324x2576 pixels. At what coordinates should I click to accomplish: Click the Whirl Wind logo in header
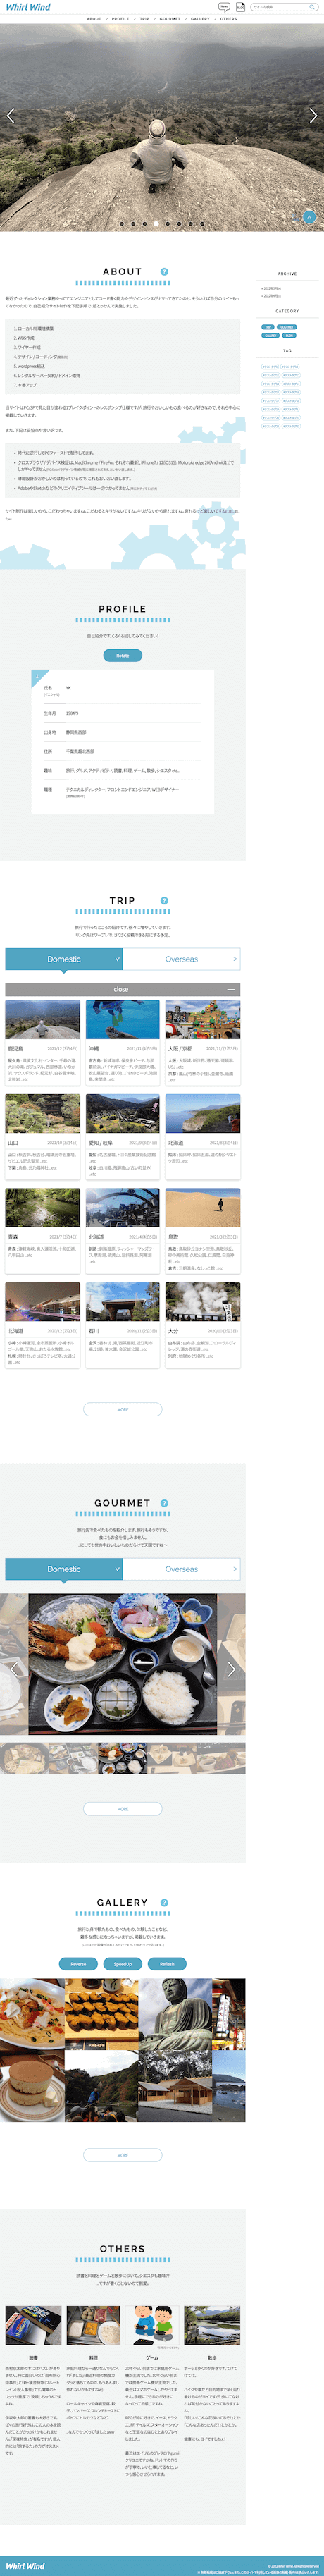(x=28, y=7)
